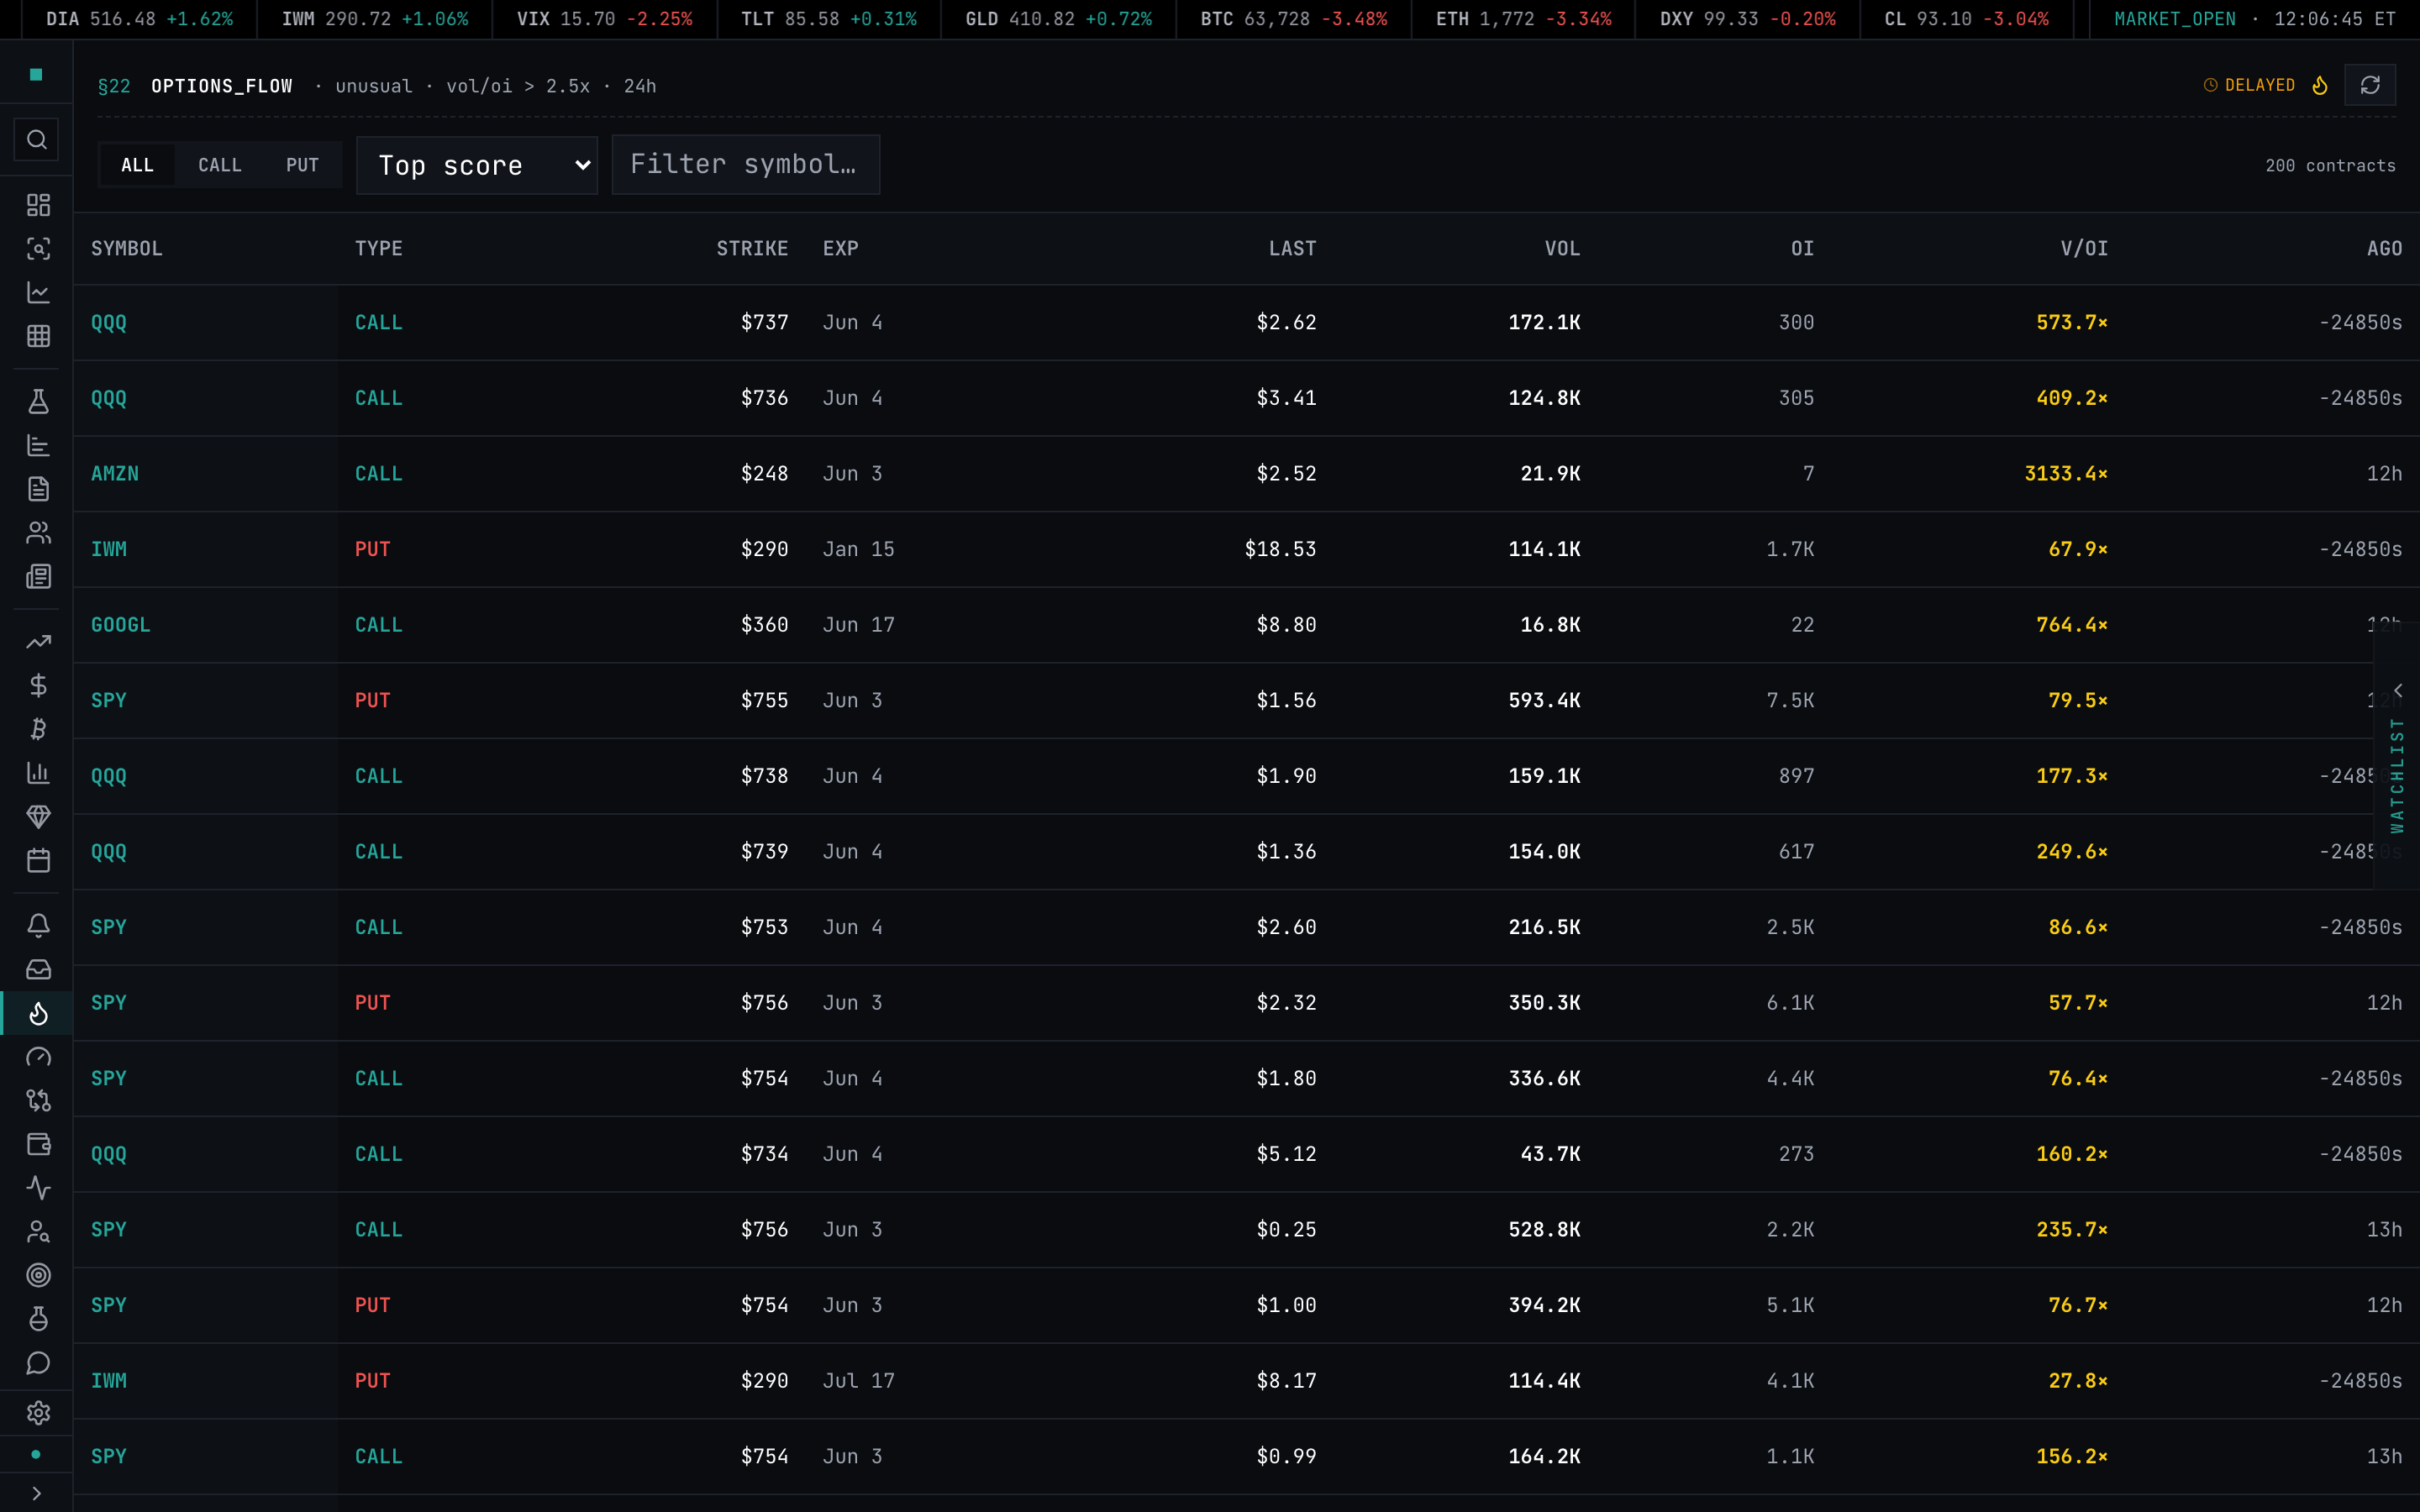Click the Filter symbol input field
2420x1512 pixels.
point(746,165)
